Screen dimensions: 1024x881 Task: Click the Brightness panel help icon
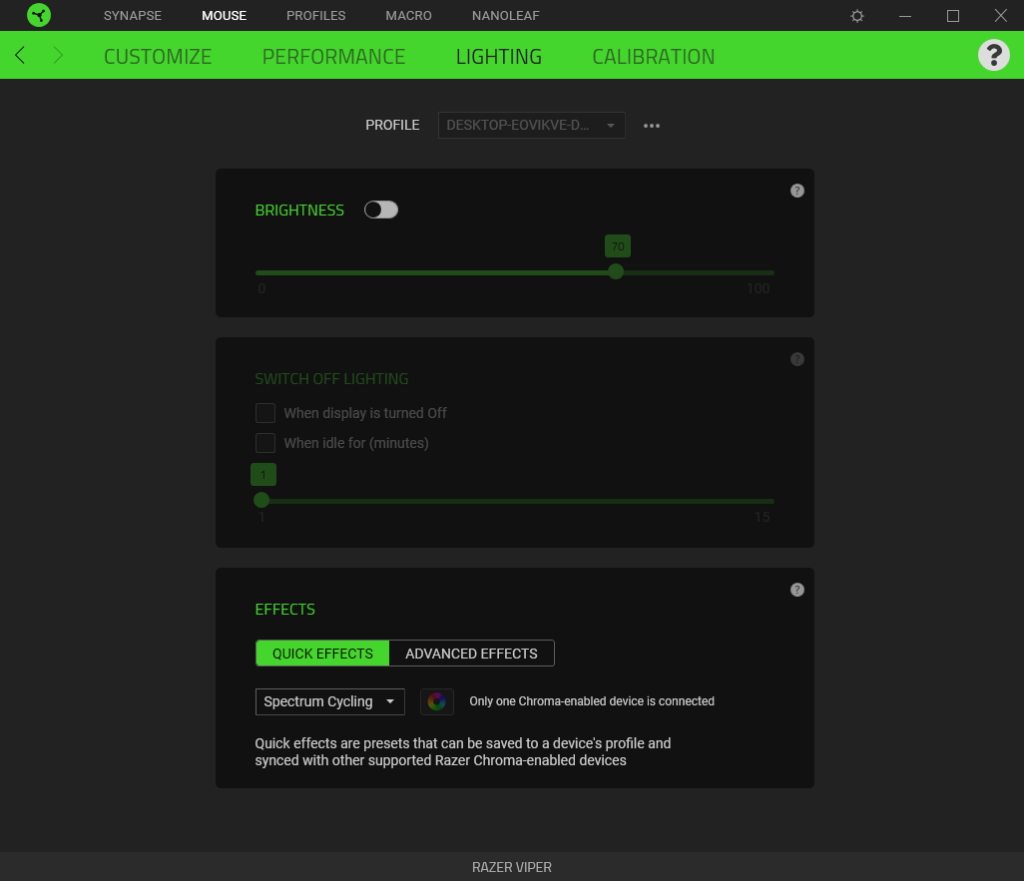(797, 191)
